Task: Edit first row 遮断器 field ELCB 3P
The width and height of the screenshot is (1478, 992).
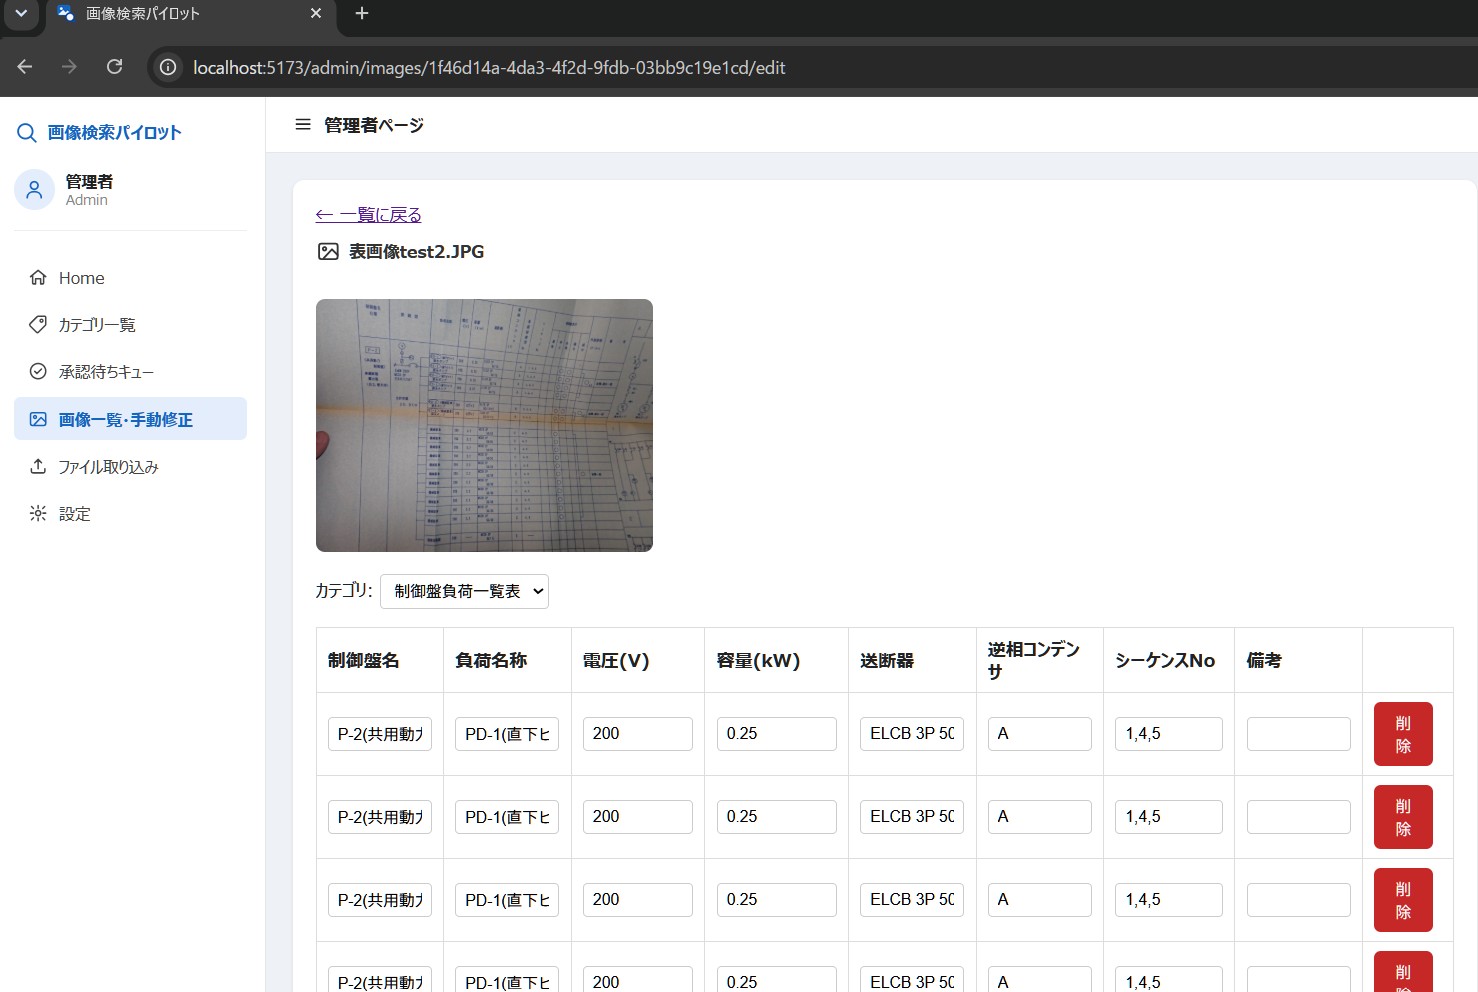Action: [x=912, y=734]
